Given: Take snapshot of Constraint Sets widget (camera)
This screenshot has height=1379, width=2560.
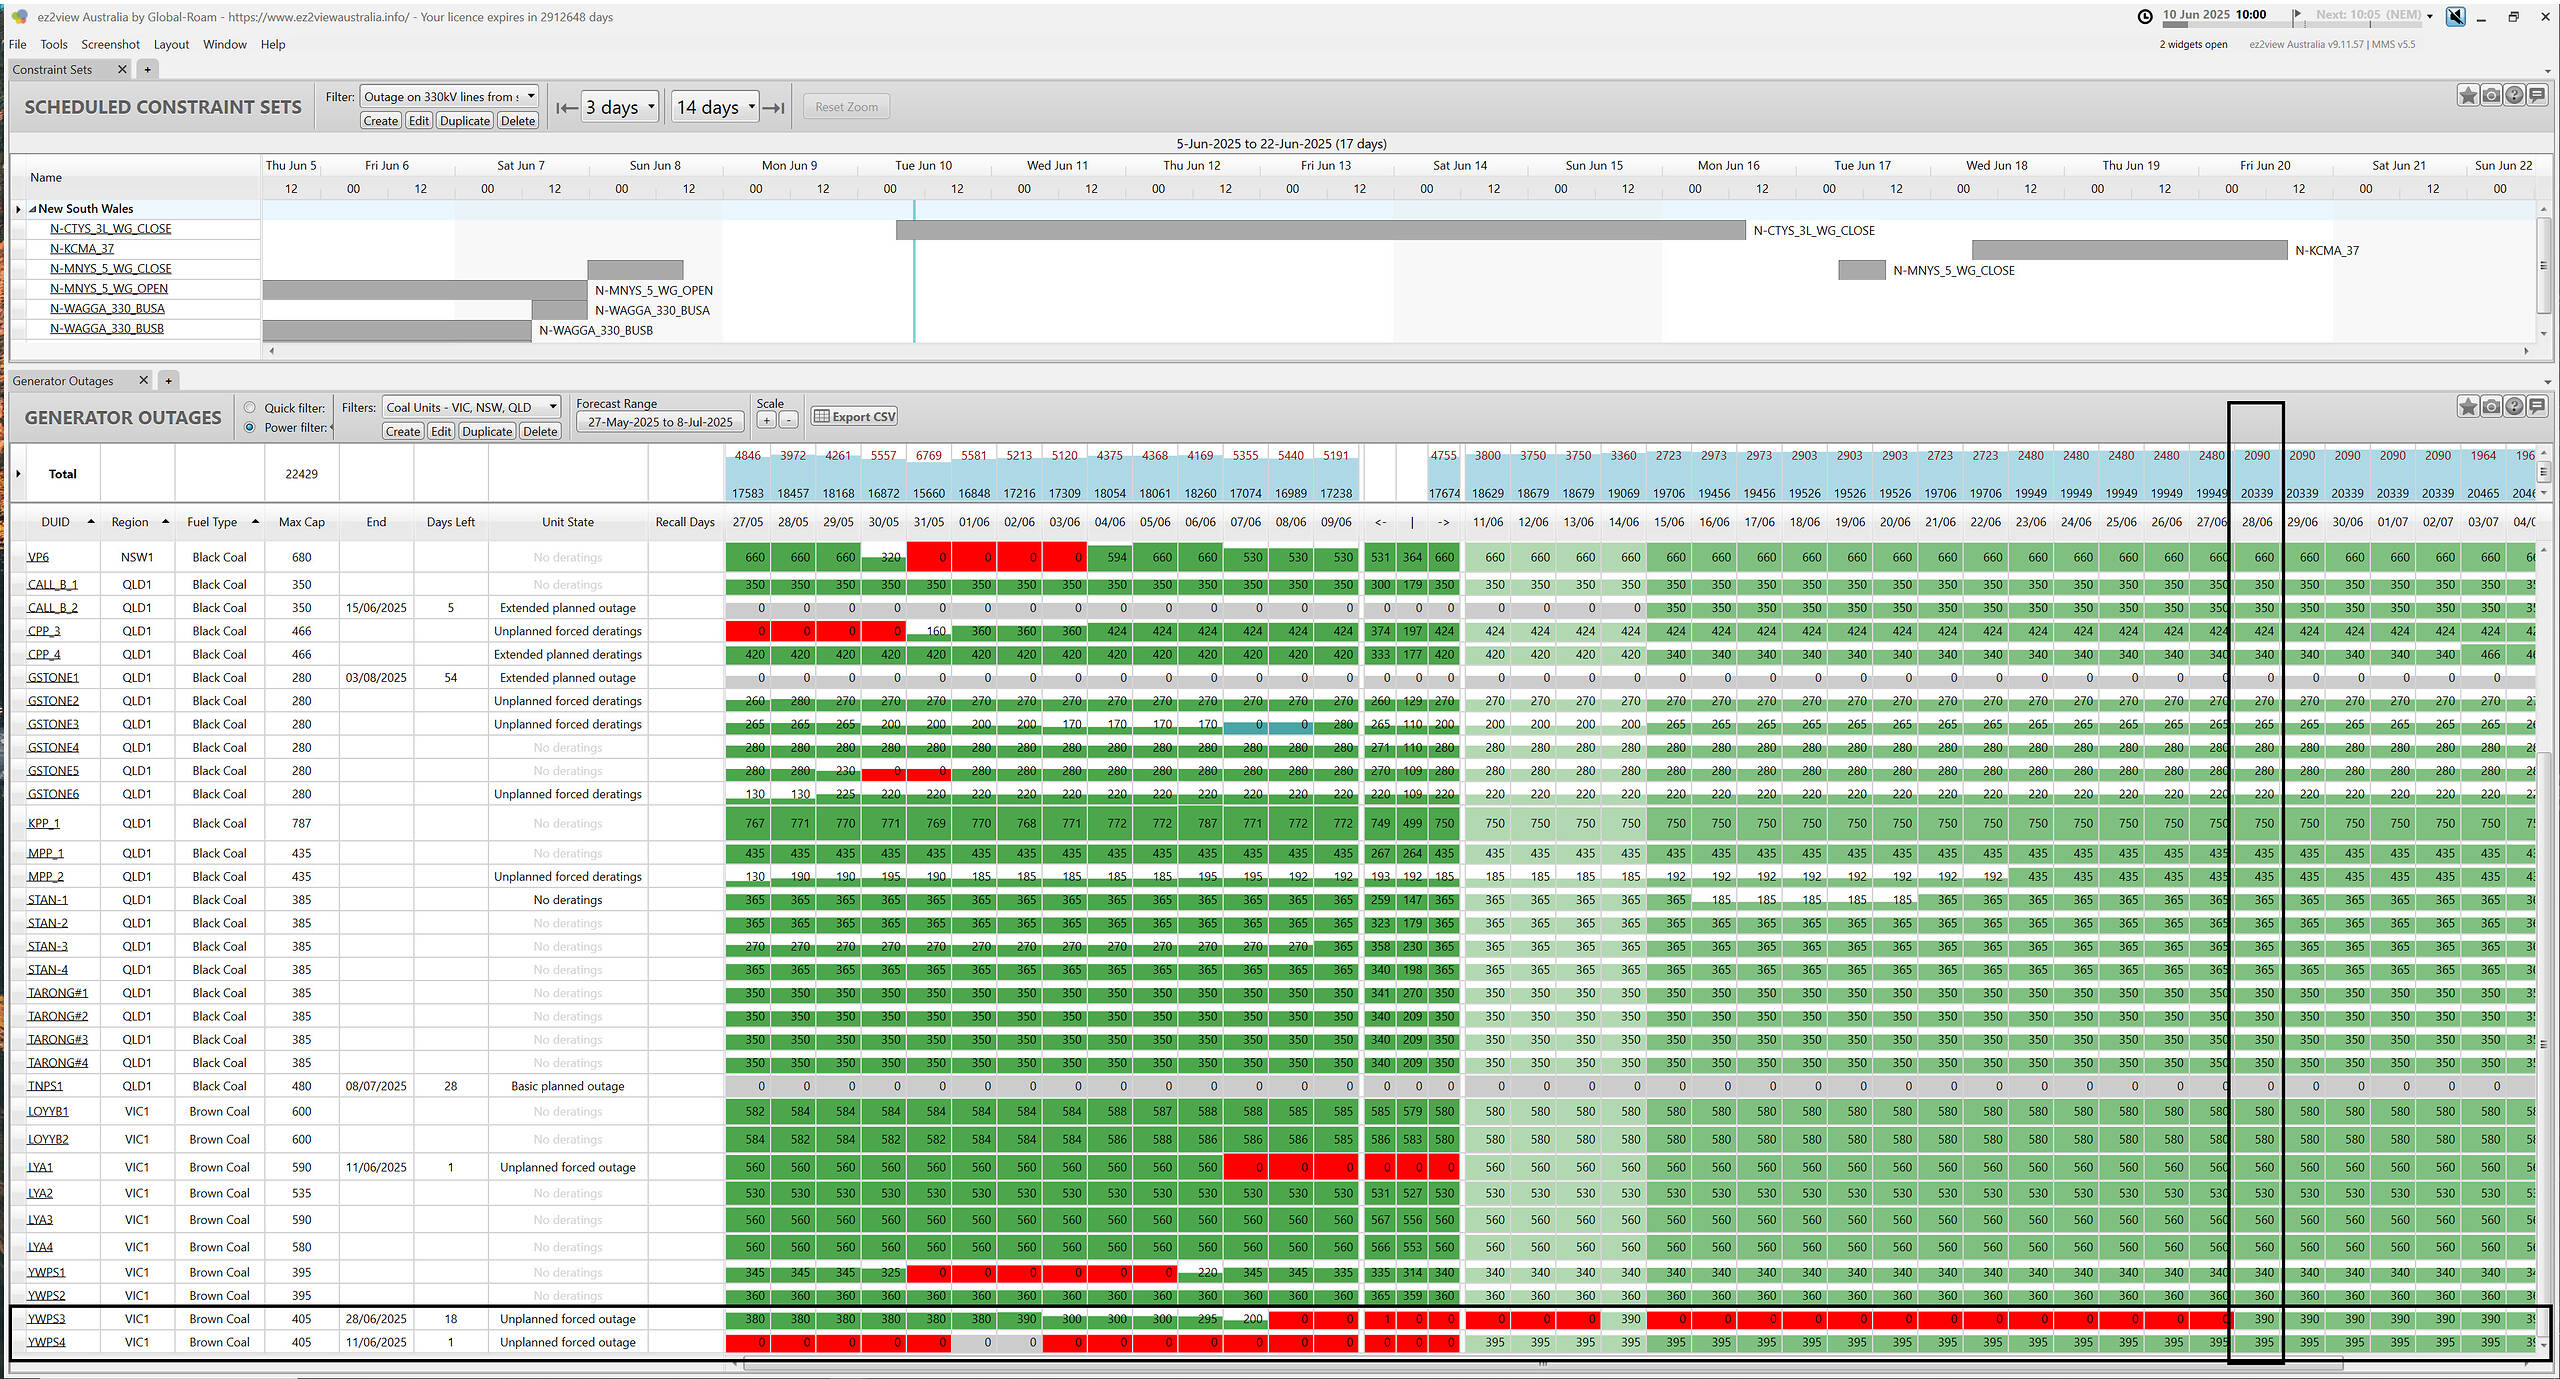Looking at the screenshot, I should pyautogui.click(x=2491, y=95).
